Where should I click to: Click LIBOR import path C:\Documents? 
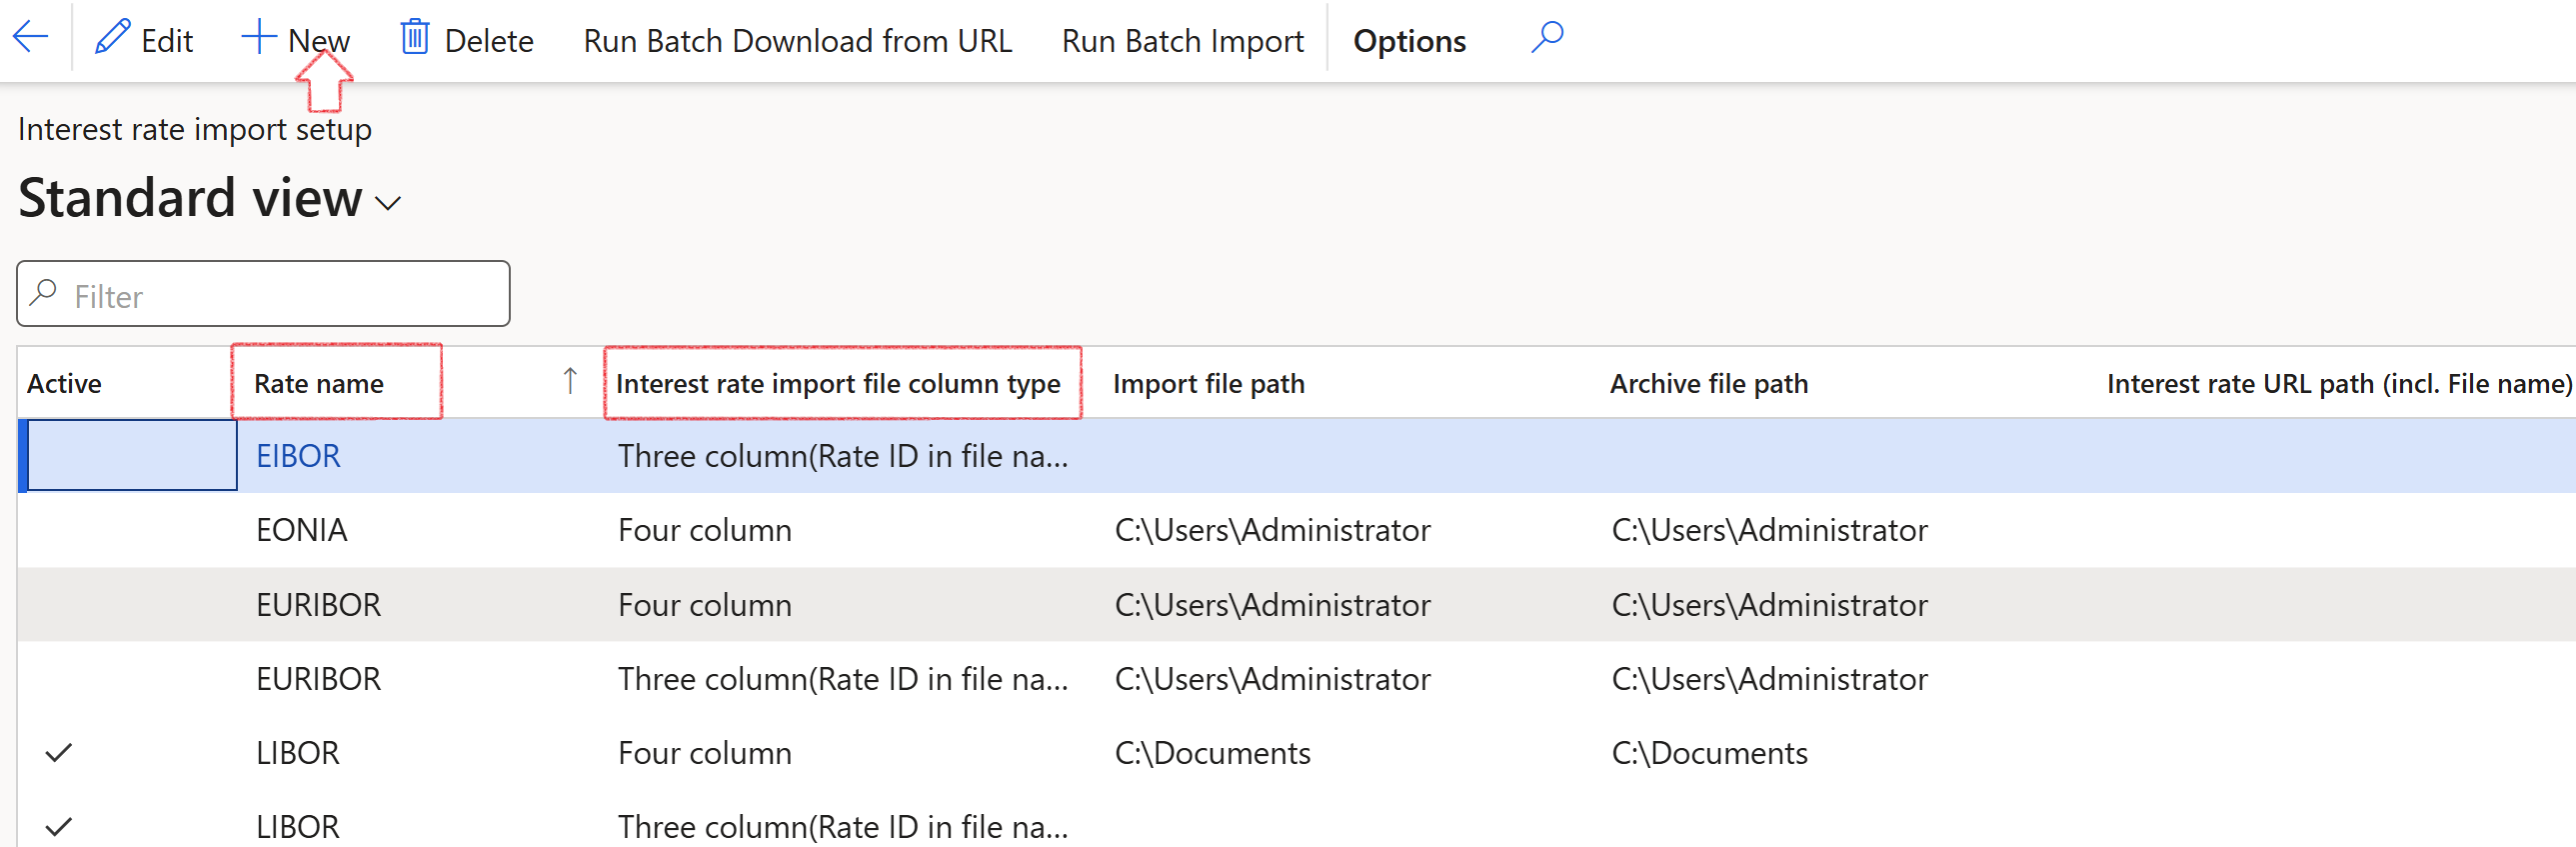[1212, 753]
